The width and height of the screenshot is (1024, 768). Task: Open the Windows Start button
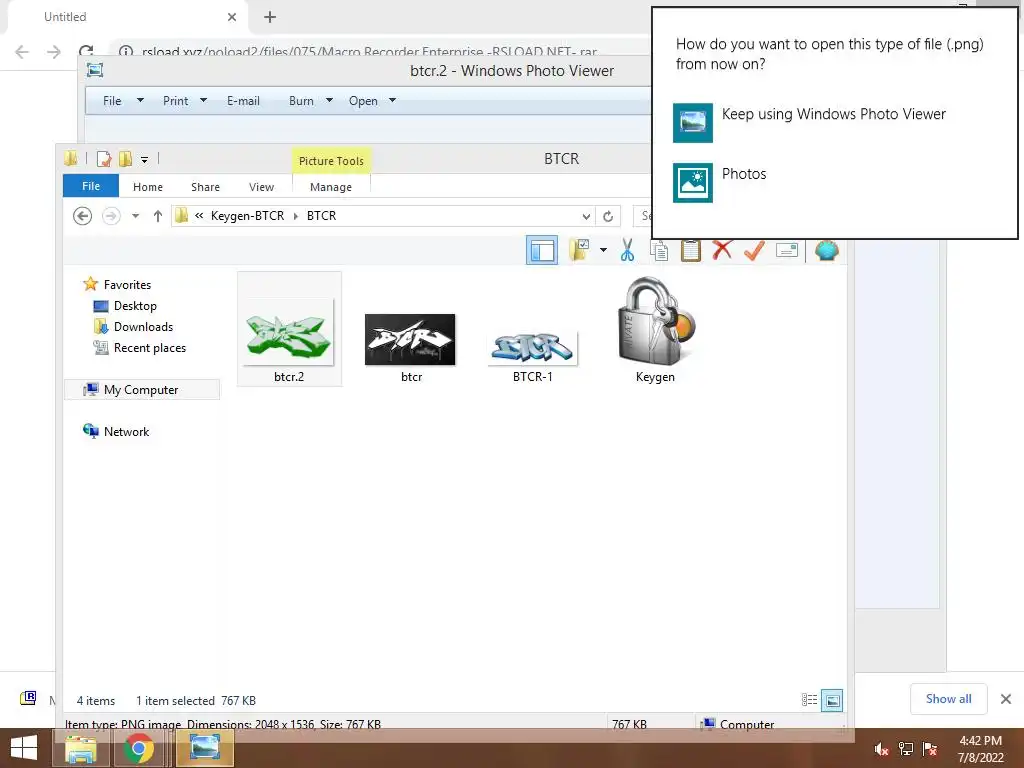tap(24, 748)
